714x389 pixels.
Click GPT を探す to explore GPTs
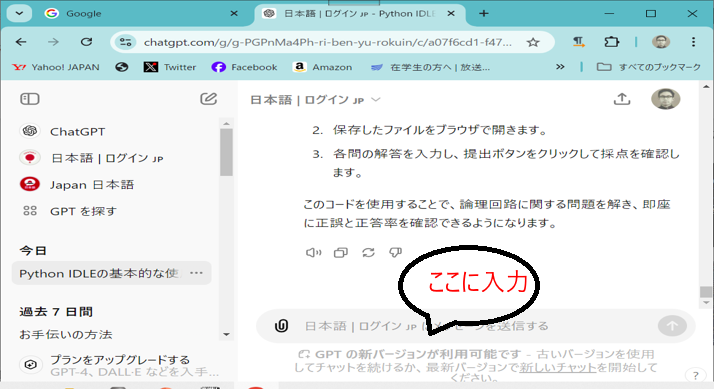pyautogui.click(x=69, y=211)
